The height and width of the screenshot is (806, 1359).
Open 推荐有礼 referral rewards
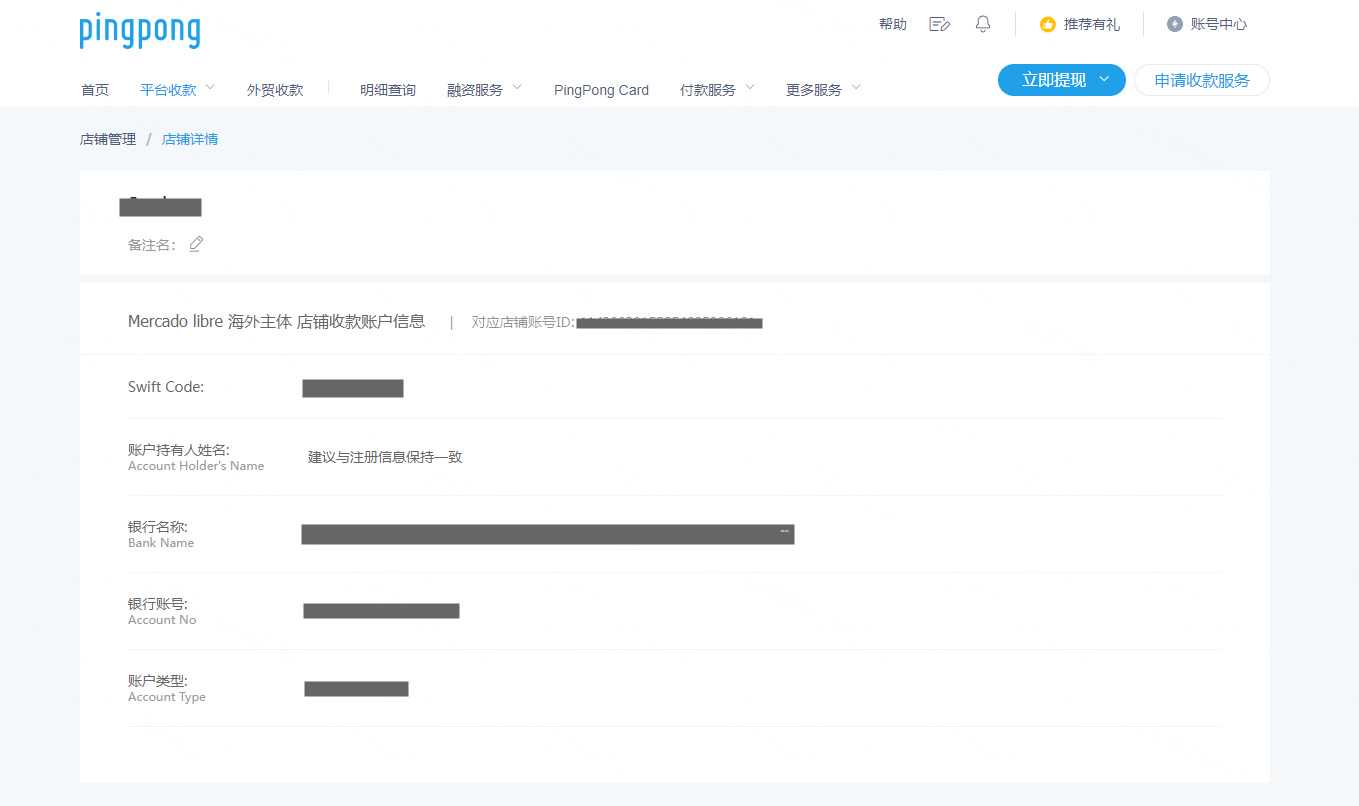click(1092, 24)
